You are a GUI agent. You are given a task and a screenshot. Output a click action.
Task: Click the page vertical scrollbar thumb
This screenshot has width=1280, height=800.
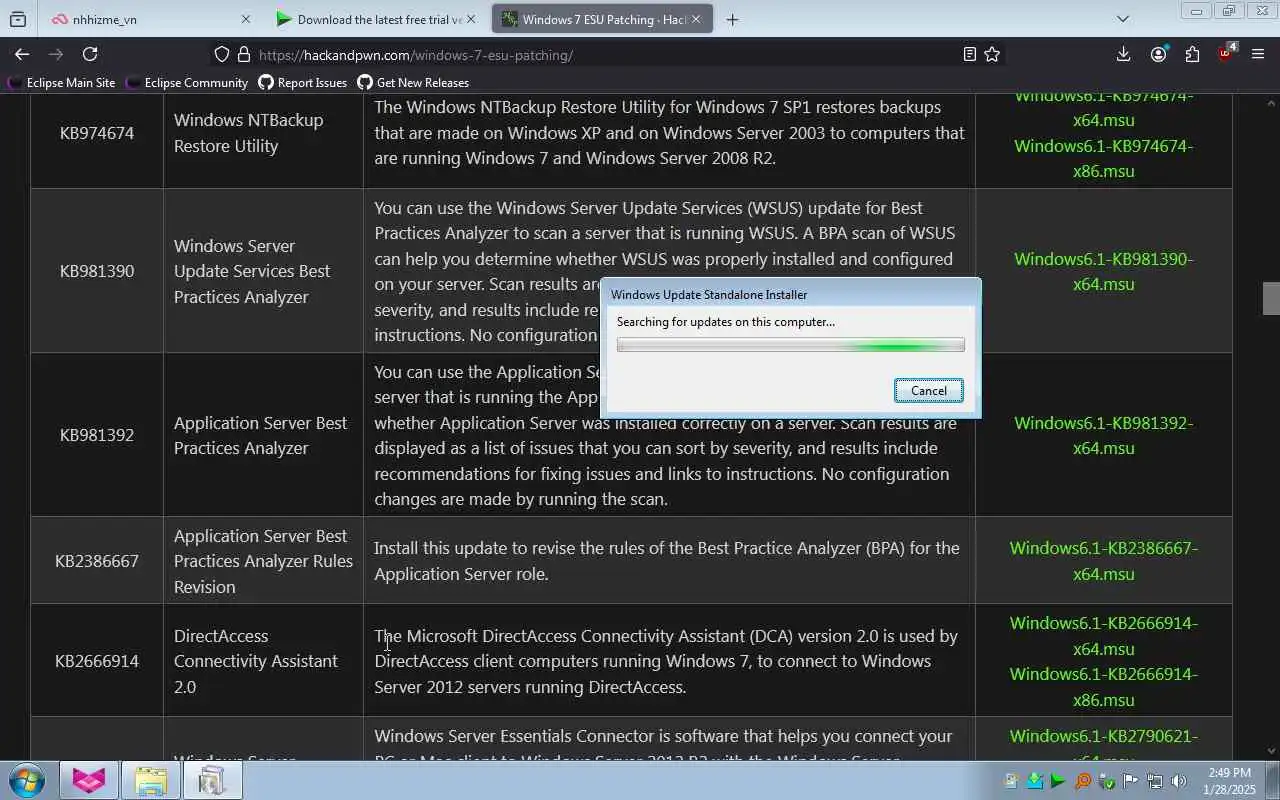tap(1271, 298)
